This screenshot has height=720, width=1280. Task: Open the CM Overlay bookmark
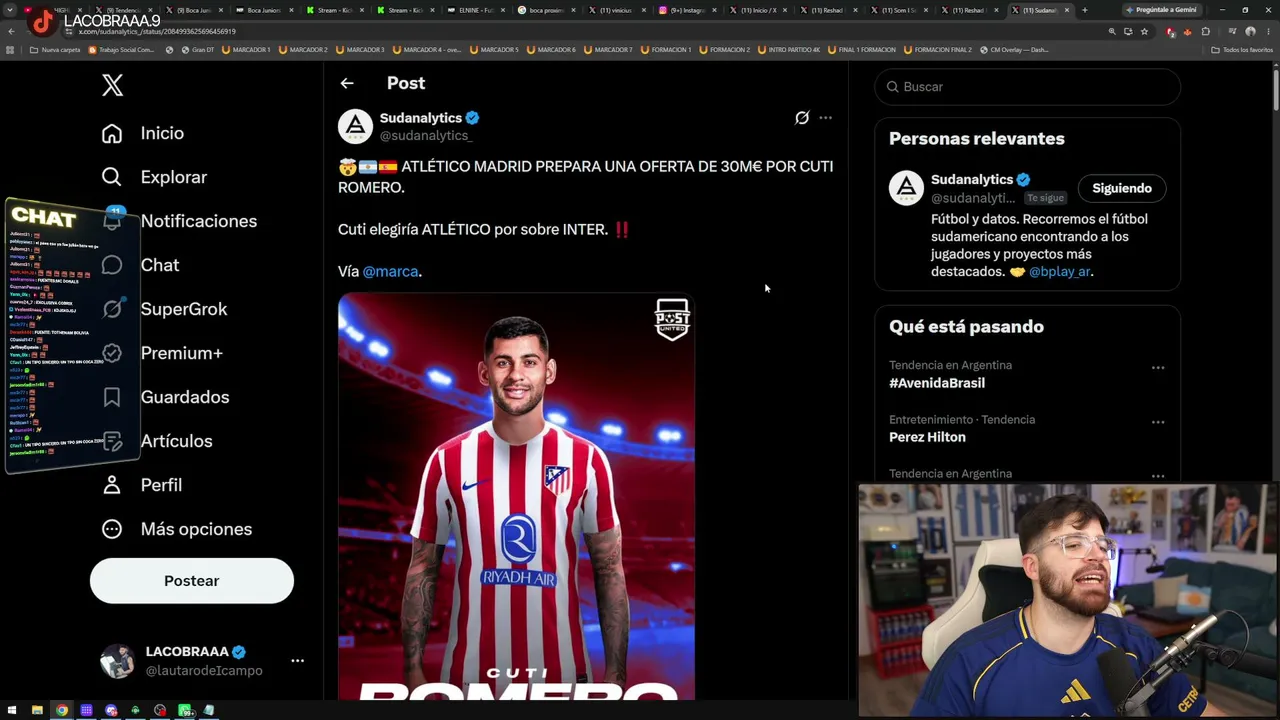click(1014, 49)
